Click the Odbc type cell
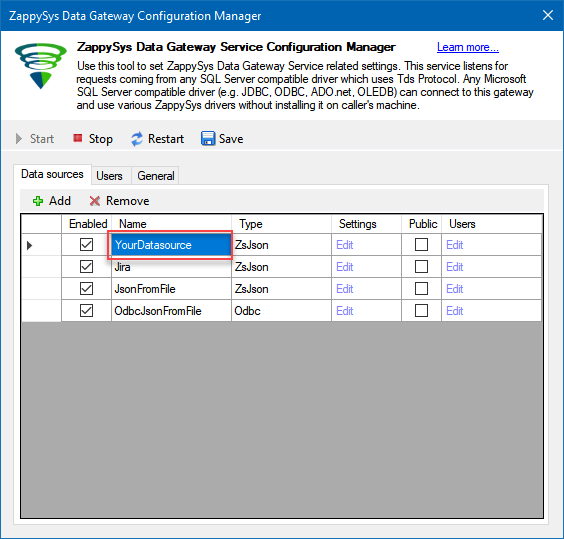 (281, 311)
